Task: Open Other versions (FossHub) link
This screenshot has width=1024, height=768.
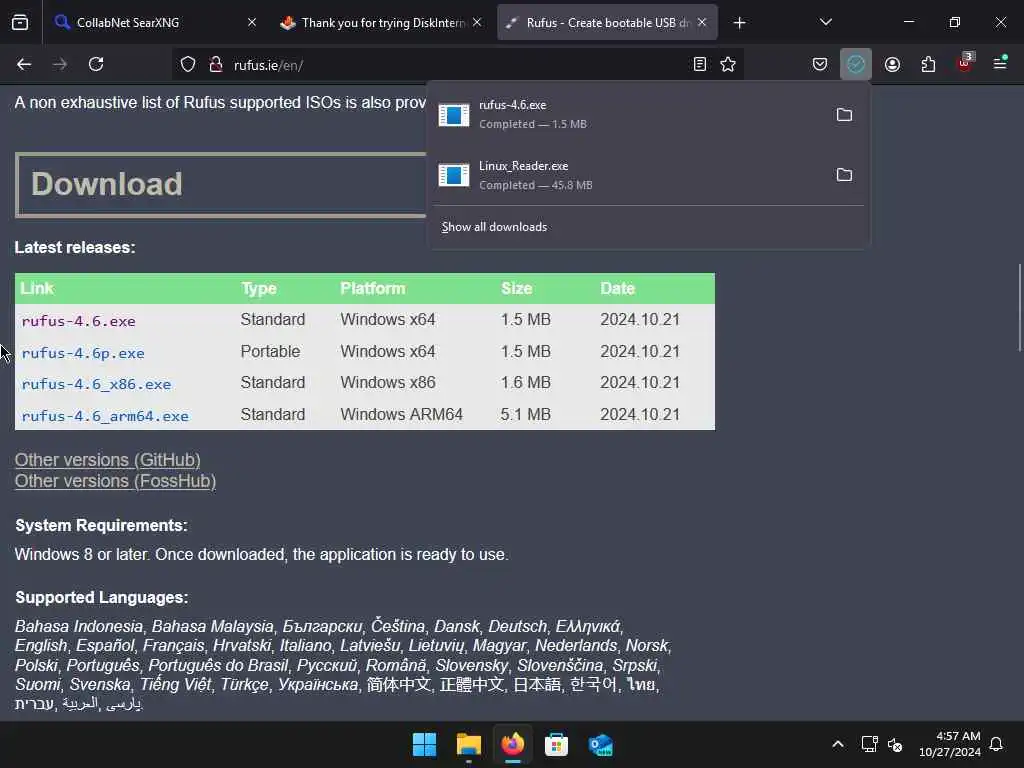Action: 116,481
